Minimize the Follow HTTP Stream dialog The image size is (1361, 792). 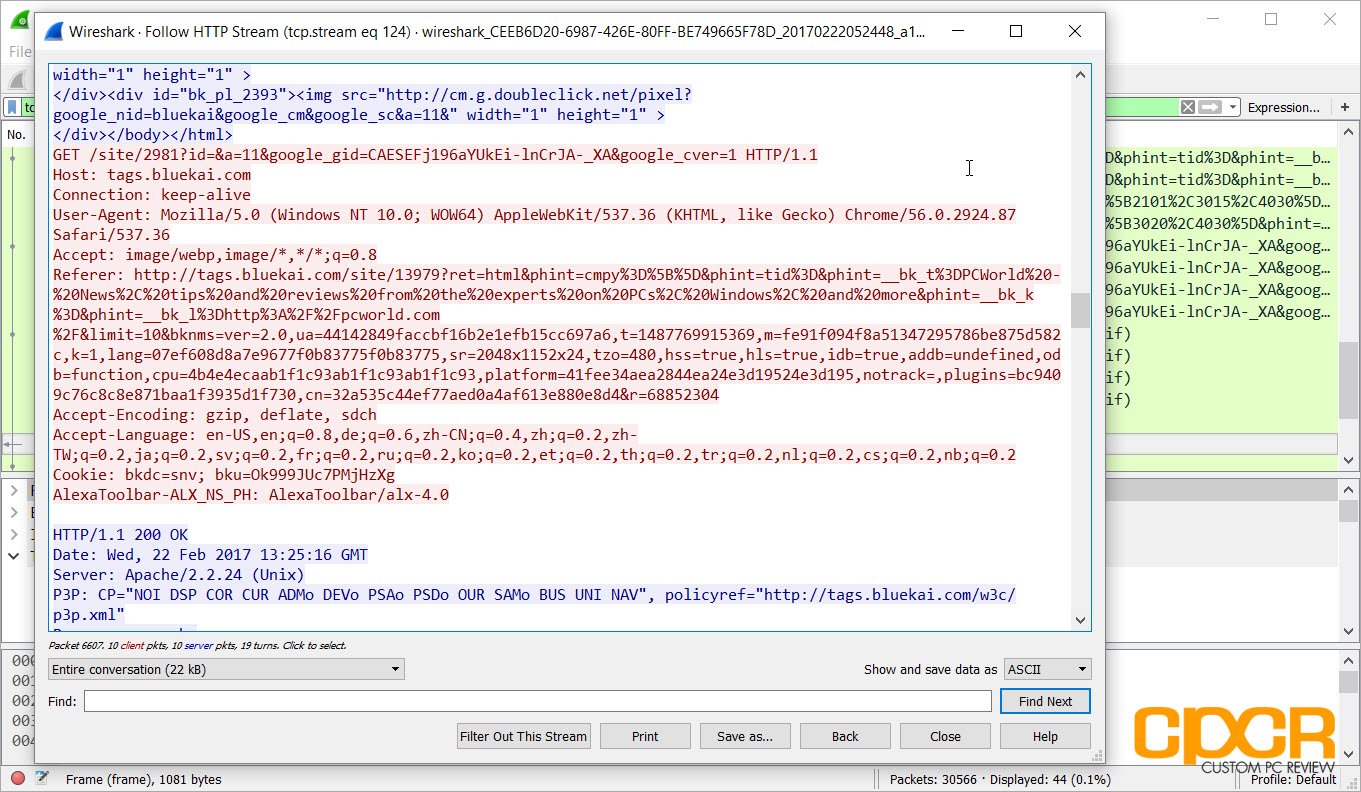pyautogui.click(x=957, y=31)
